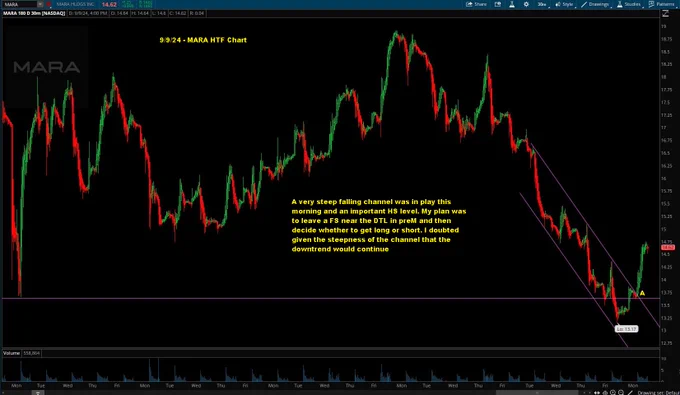Expand the symbol selector dropdown arrow
This screenshot has width=680, height=395.
(x=40, y=4)
